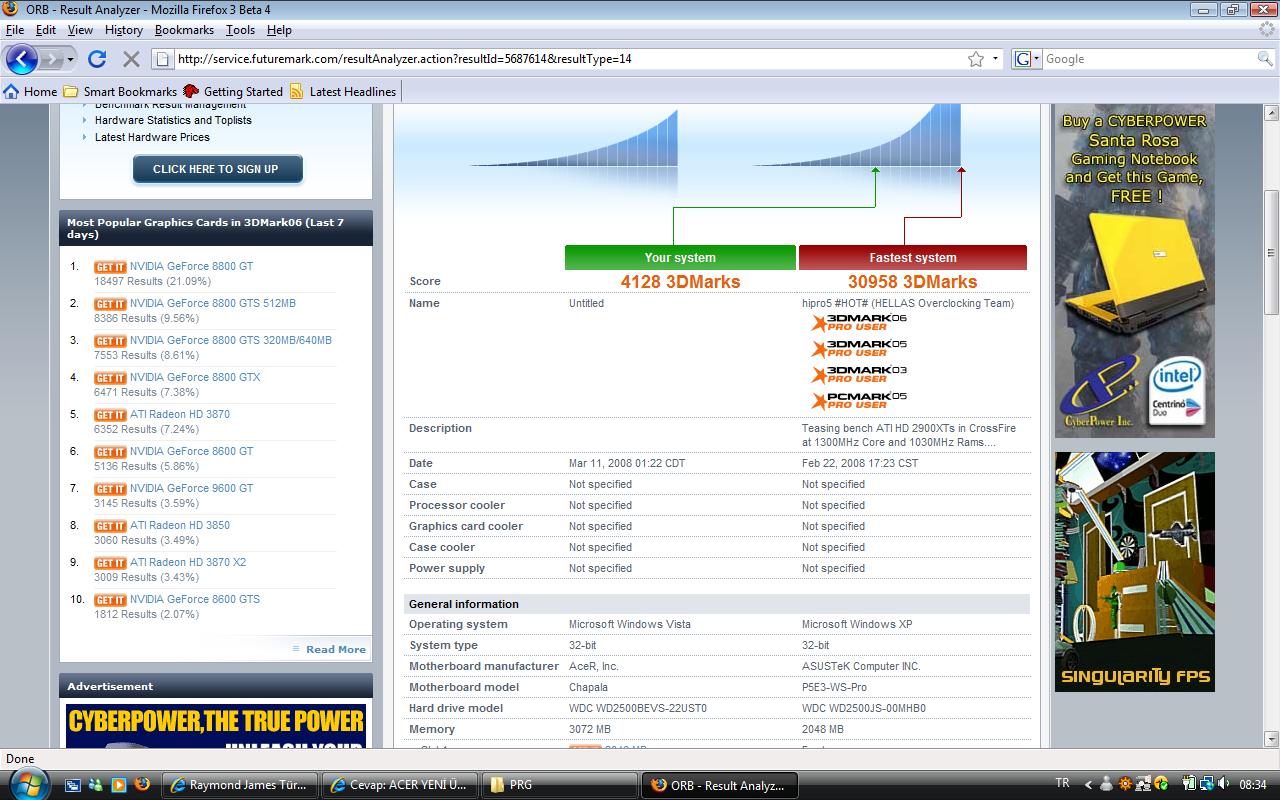The width and height of the screenshot is (1280, 800).
Task: Open NVIDIA GeForce 8600 GTS link
Action: [x=195, y=599]
